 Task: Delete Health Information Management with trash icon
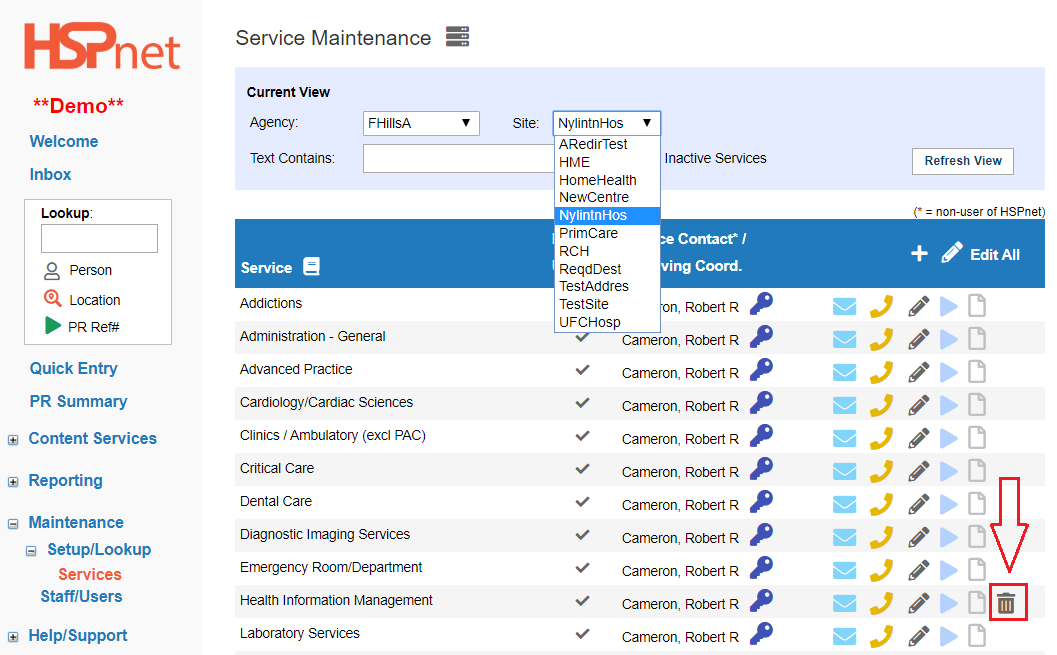point(1006,603)
